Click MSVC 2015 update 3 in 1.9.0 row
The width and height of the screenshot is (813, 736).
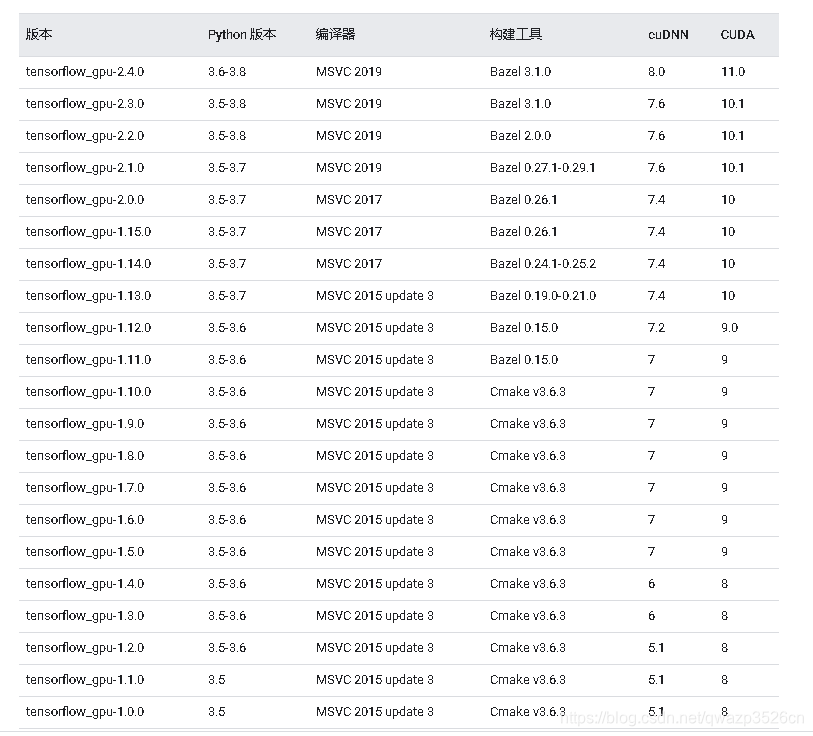pos(375,424)
